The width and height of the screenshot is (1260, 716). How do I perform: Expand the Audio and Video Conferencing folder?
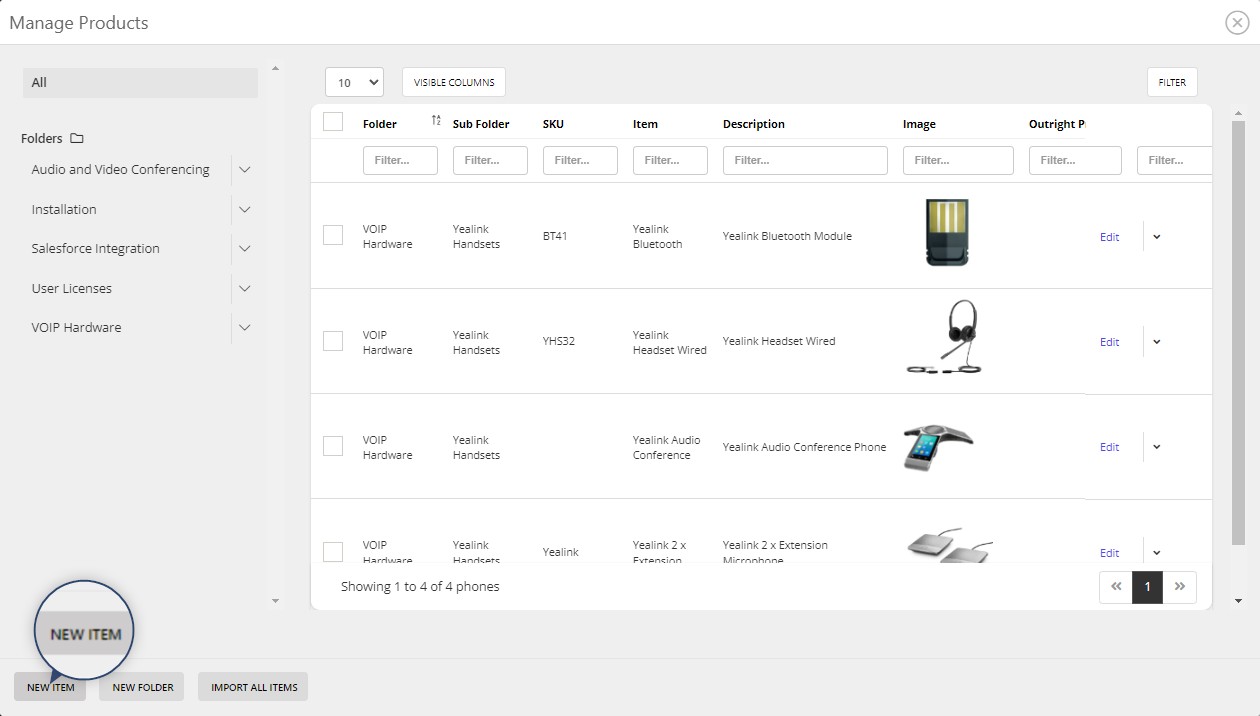coord(245,169)
